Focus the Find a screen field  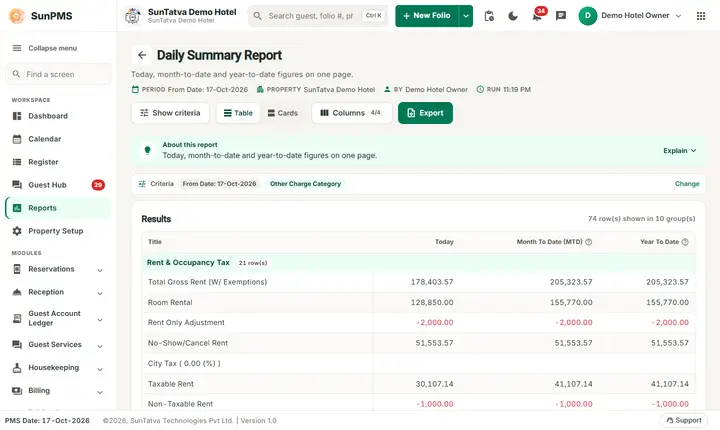tap(58, 74)
